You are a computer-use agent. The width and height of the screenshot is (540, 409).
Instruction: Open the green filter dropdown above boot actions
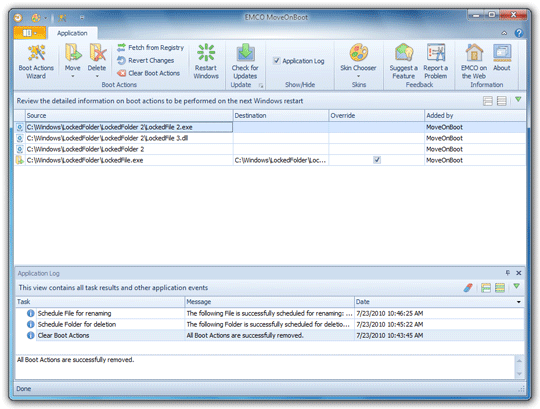pos(518,99)
